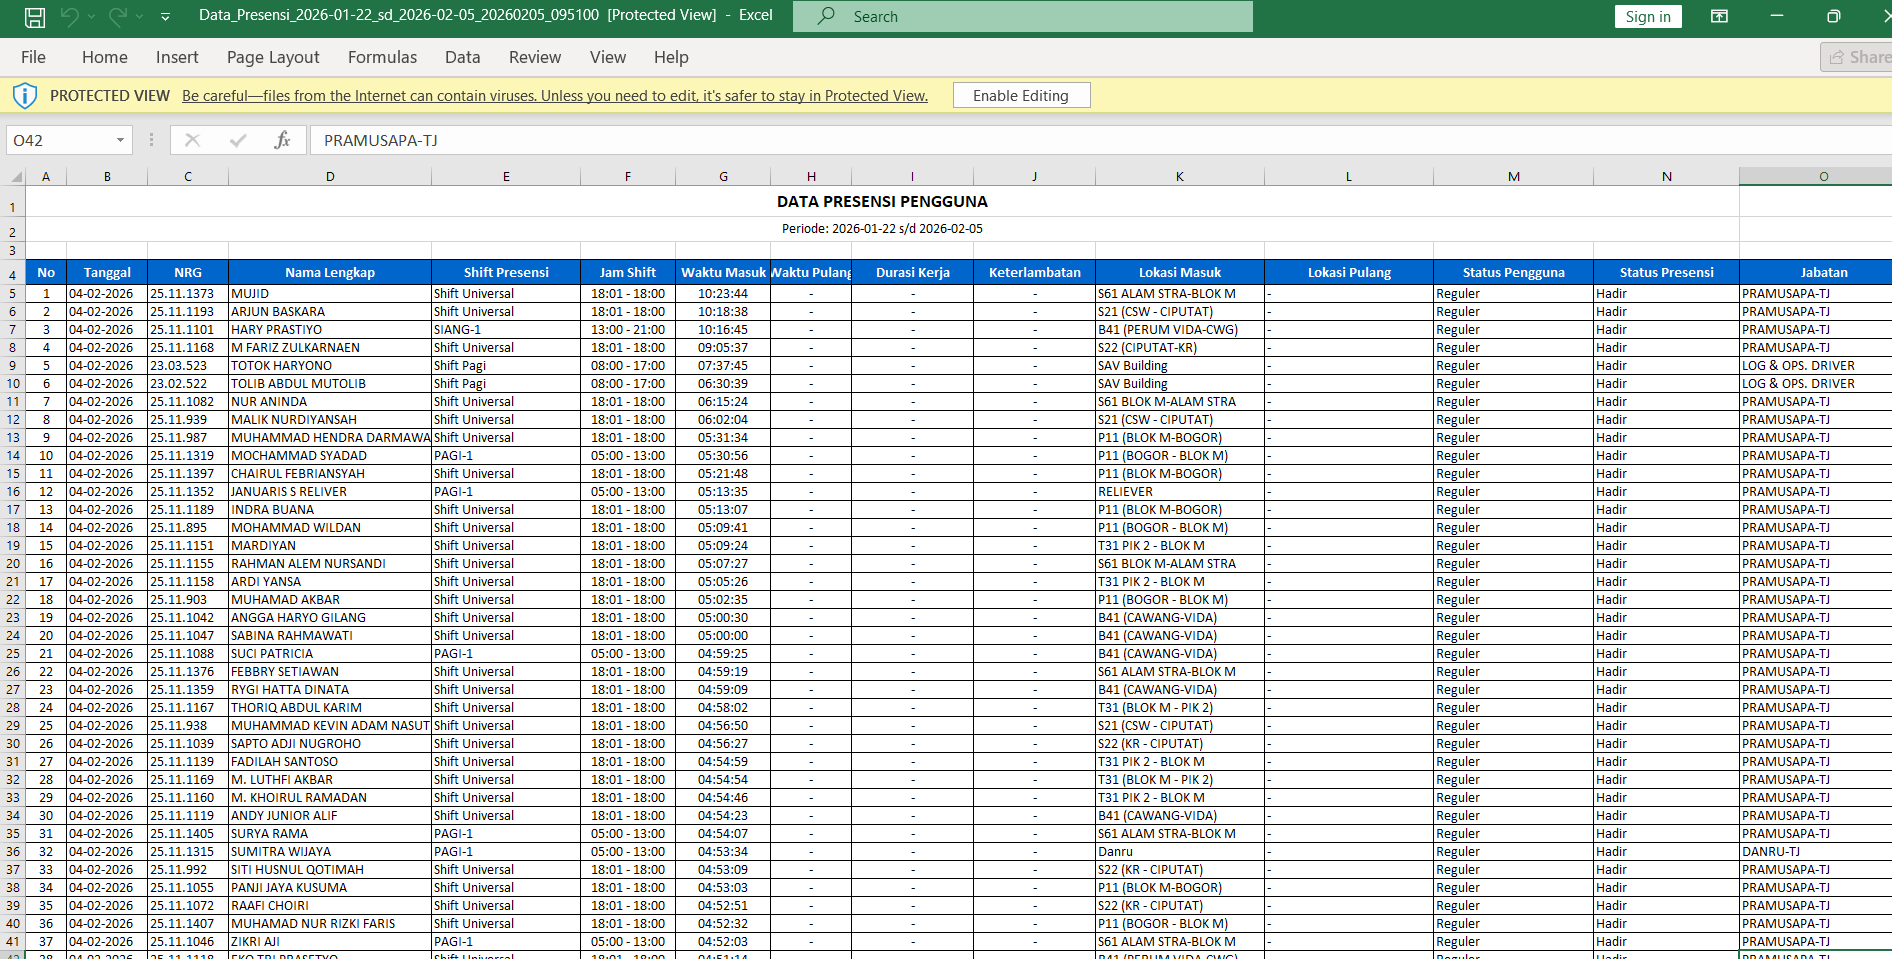Open the Ribbon Display Options icon
This screenshot has height=959, width=1892.
pyautogui.click(x=1719, y=16)
